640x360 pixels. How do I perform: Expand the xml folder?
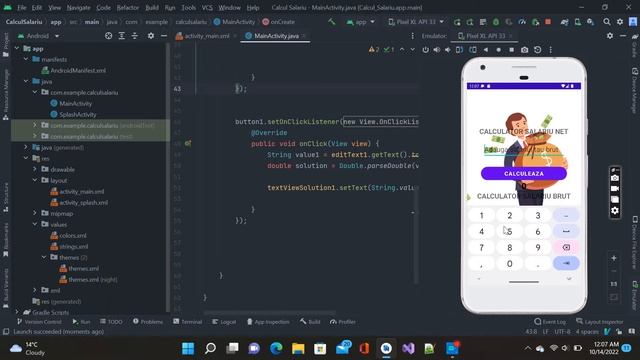(x=35, y=290)
